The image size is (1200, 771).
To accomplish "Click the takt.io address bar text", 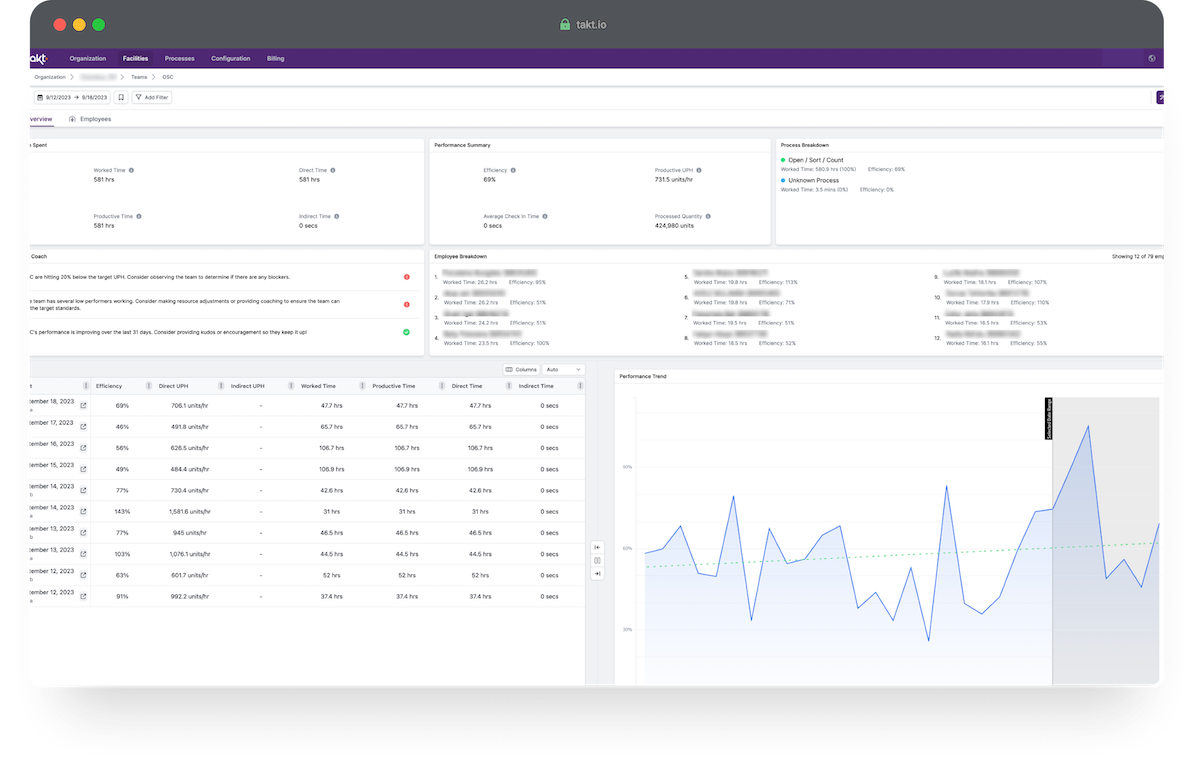I will click(591, 24).
